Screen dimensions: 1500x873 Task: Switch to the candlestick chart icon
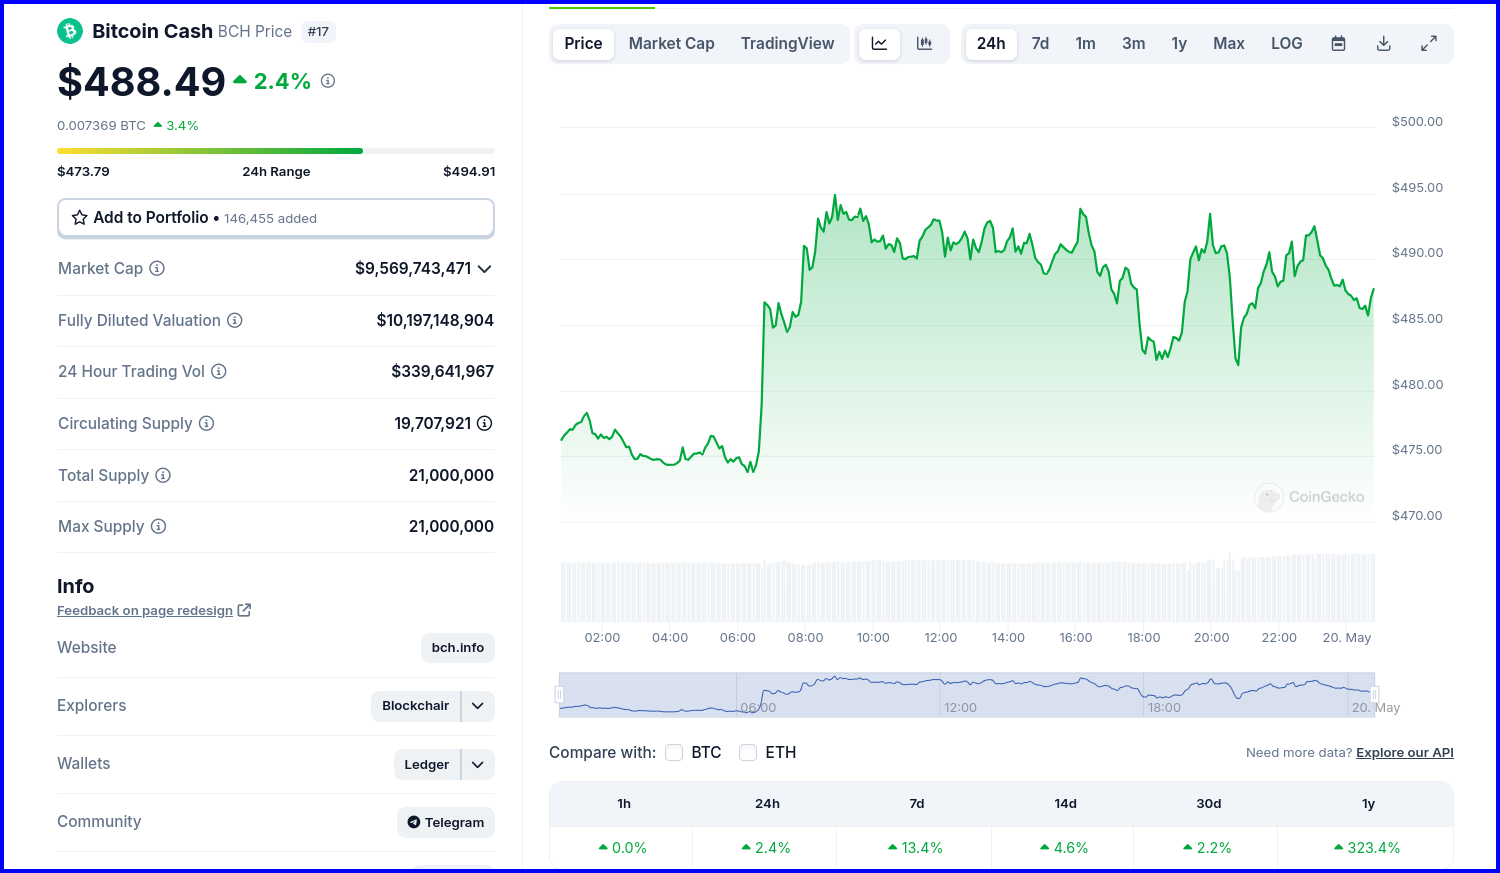point(924,44)
